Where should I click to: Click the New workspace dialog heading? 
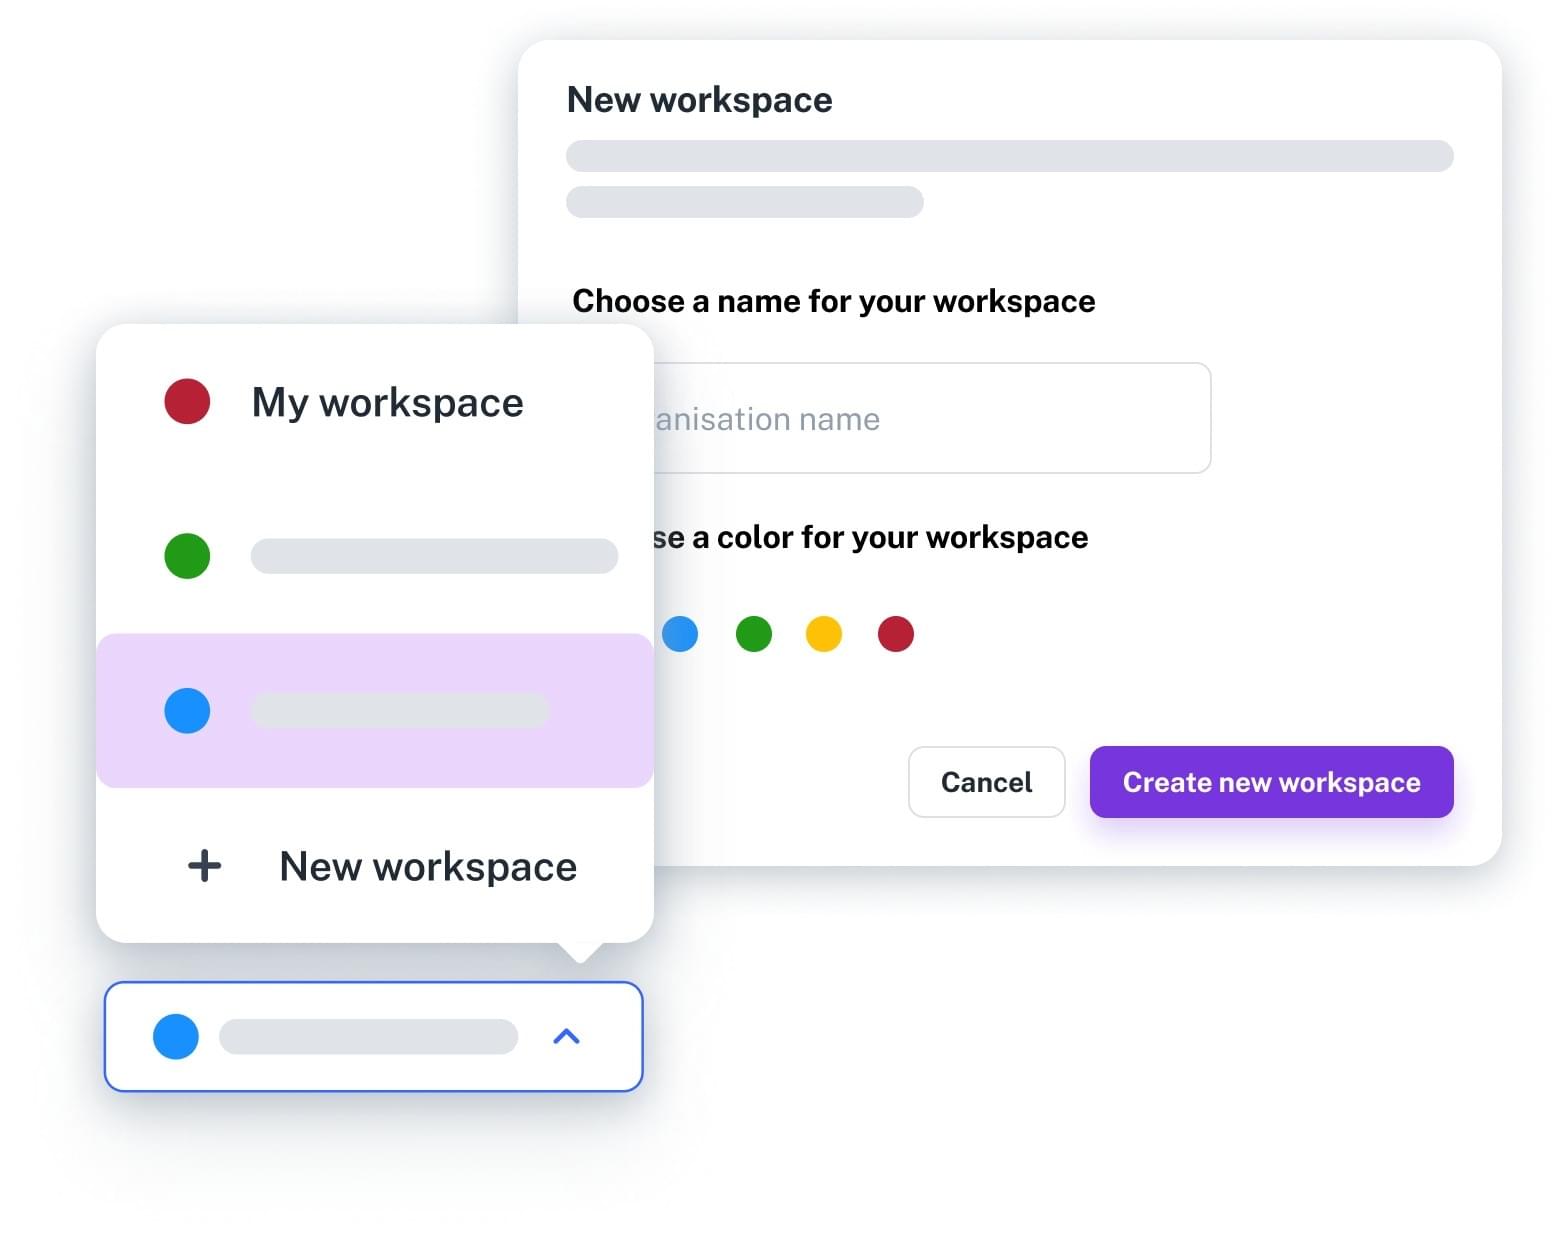pyautogui.click(x=699, y=100)
